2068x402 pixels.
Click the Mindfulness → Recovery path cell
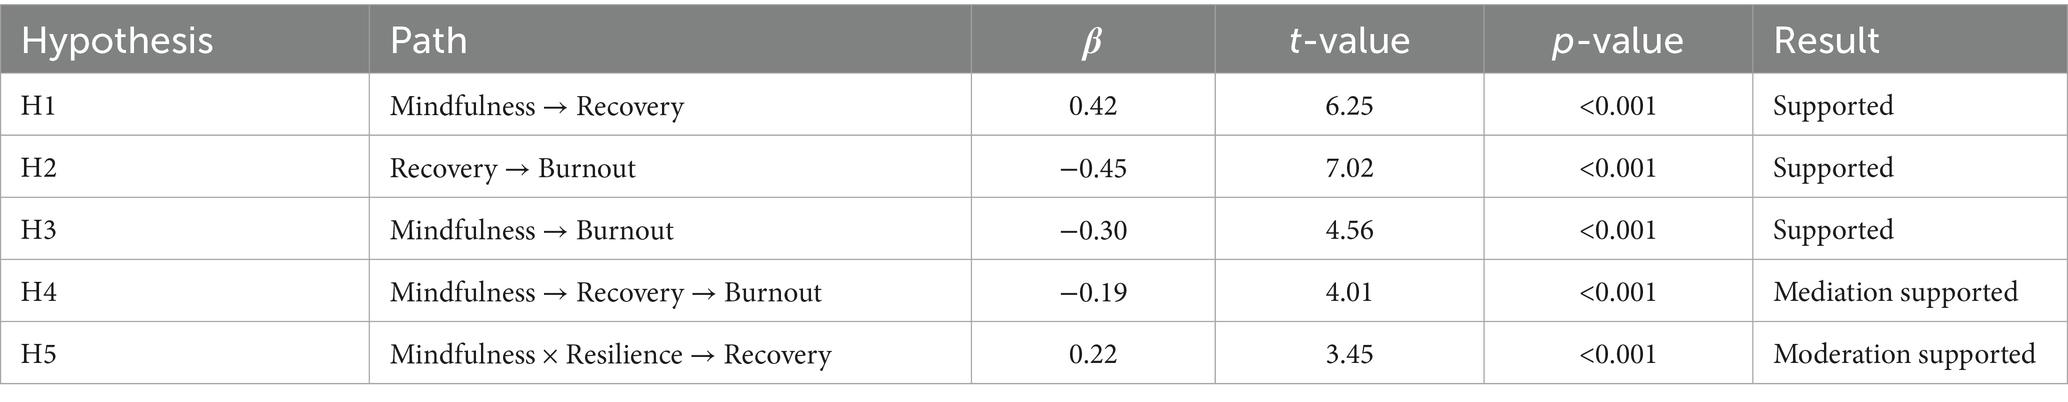(536, 105)
